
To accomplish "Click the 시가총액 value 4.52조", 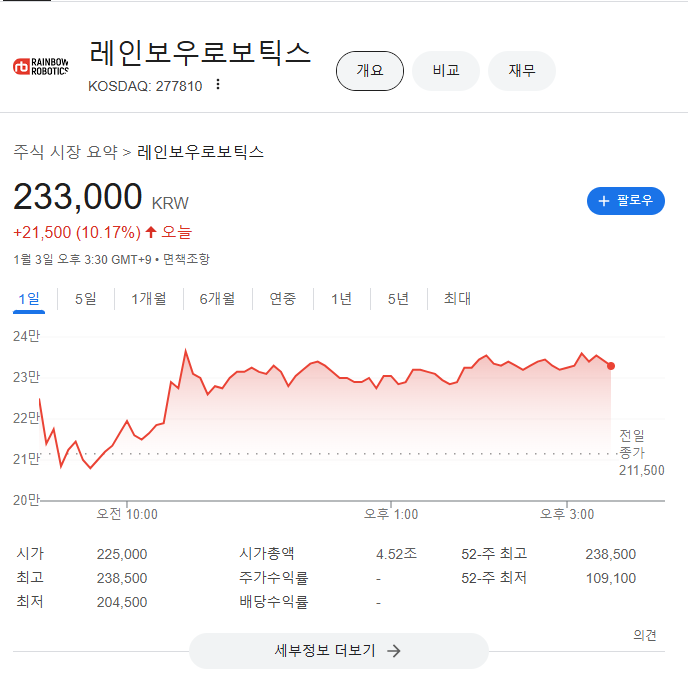I will point(396,554).
